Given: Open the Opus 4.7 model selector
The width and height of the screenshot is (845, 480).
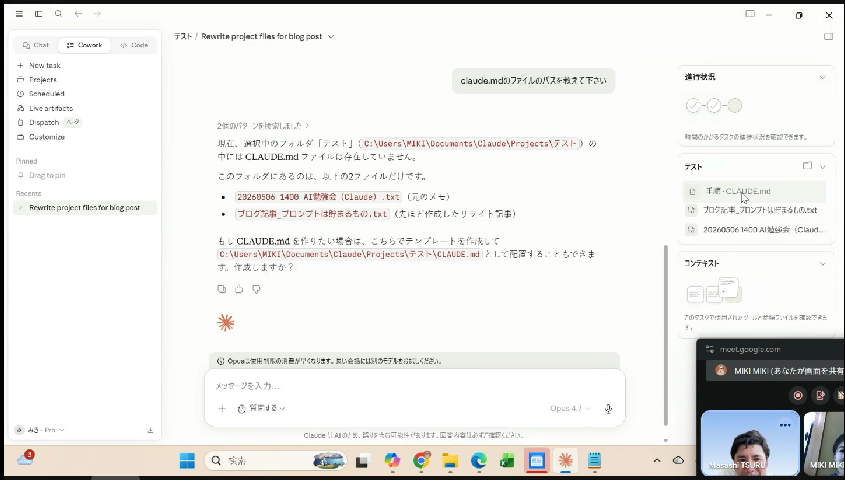Looking at the screenshot, I should pos(570,408).
